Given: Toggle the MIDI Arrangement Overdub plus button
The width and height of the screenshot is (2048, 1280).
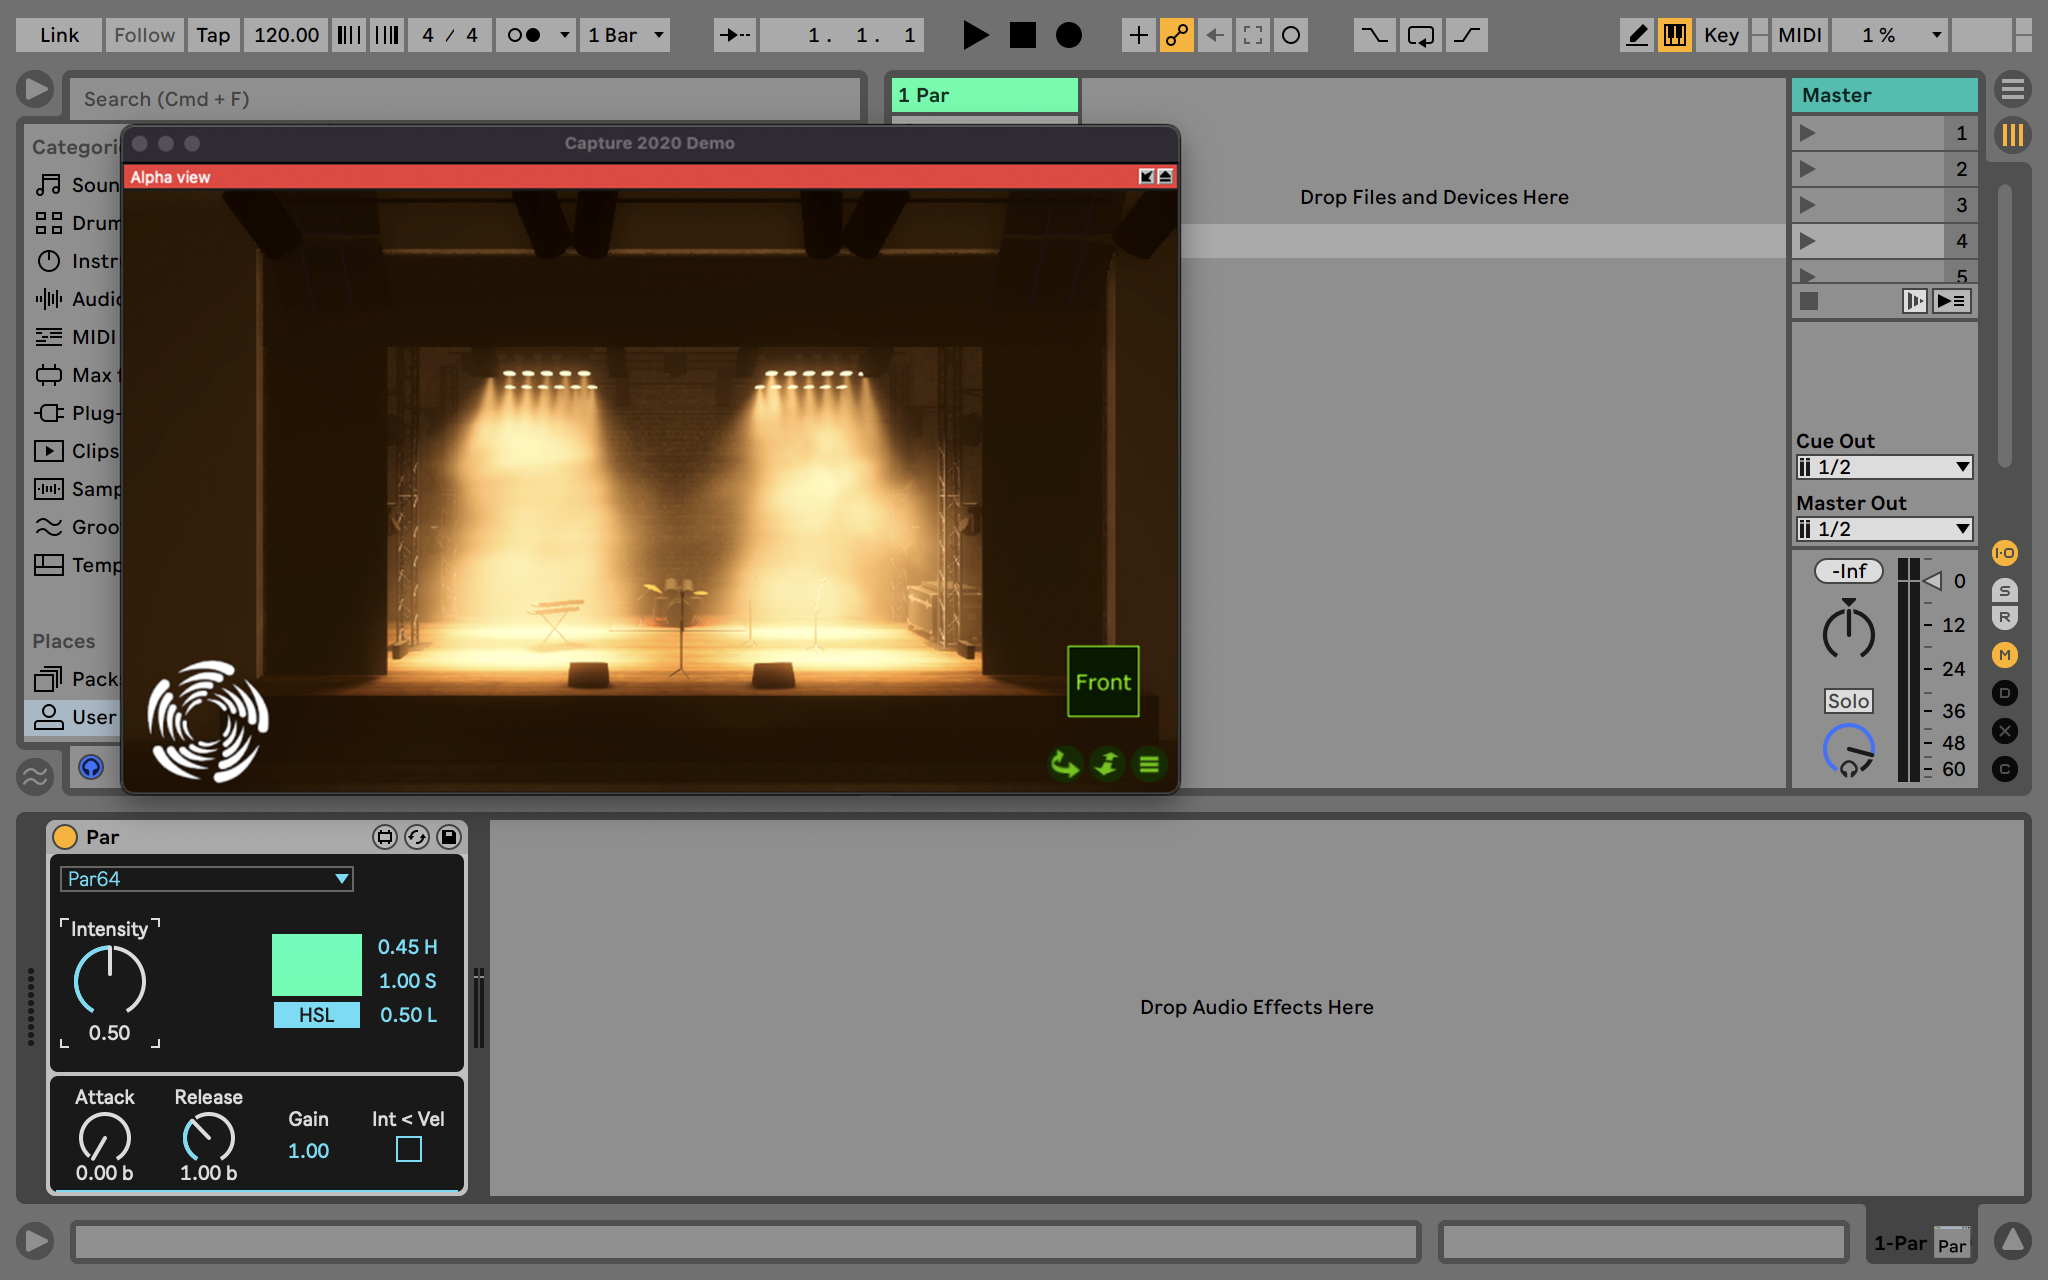Looking at the screenshot, I should (1138, 35).
